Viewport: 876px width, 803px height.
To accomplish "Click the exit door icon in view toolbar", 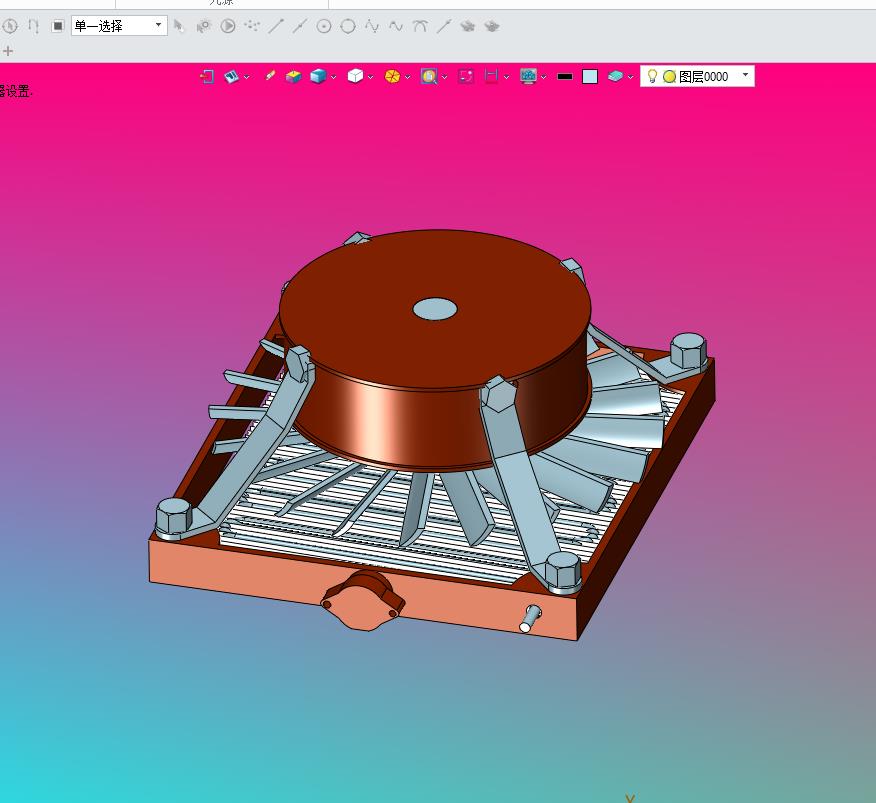I will click(x=207, y=76).
